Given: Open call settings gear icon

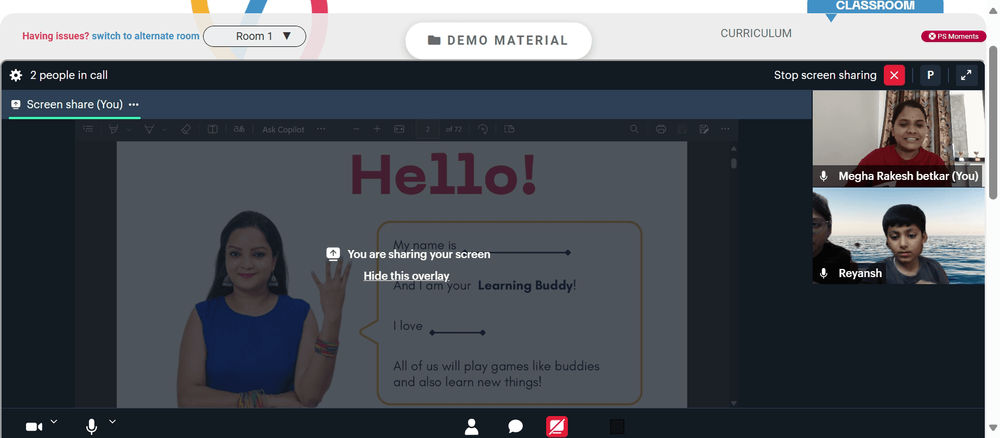Looking at the screenshot, I should tap(16, 75).
